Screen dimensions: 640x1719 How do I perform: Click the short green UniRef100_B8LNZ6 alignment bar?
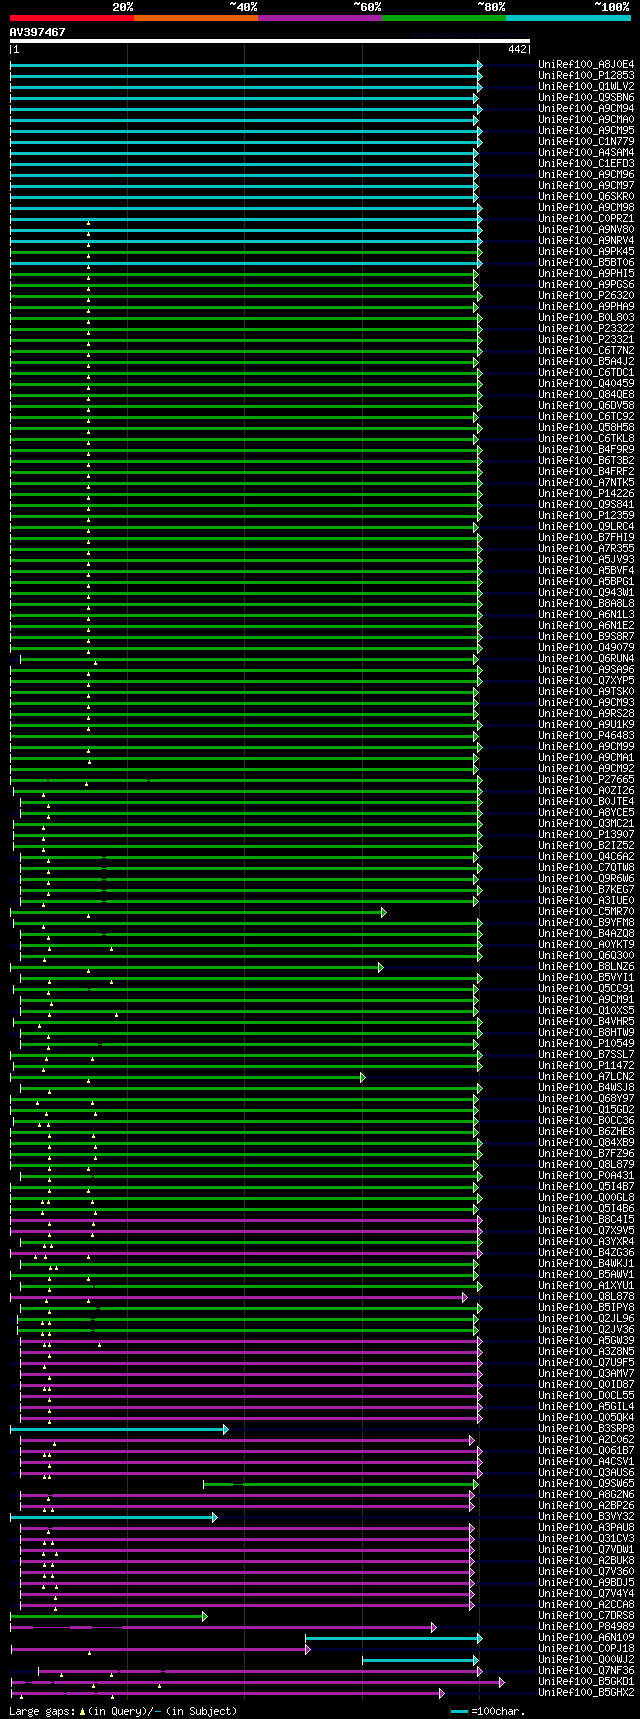pyautogui.click(x=197, y=967)
